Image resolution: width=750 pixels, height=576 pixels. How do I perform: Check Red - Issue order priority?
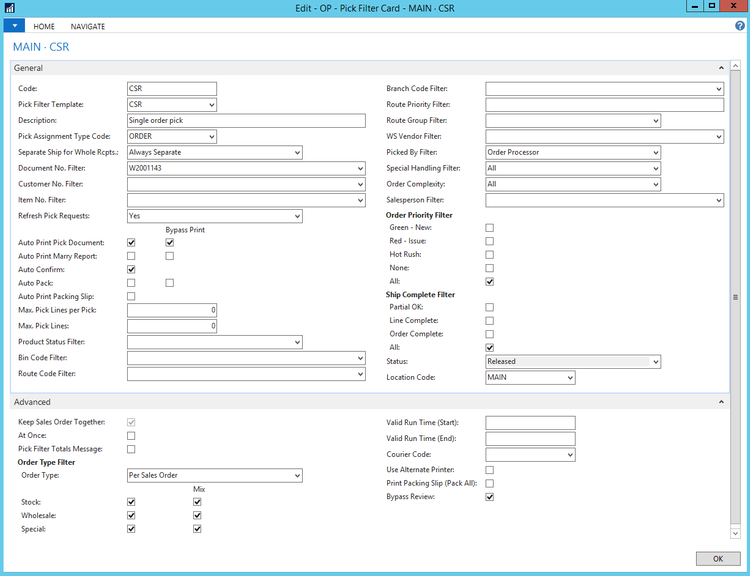click(x=489, y=241)
